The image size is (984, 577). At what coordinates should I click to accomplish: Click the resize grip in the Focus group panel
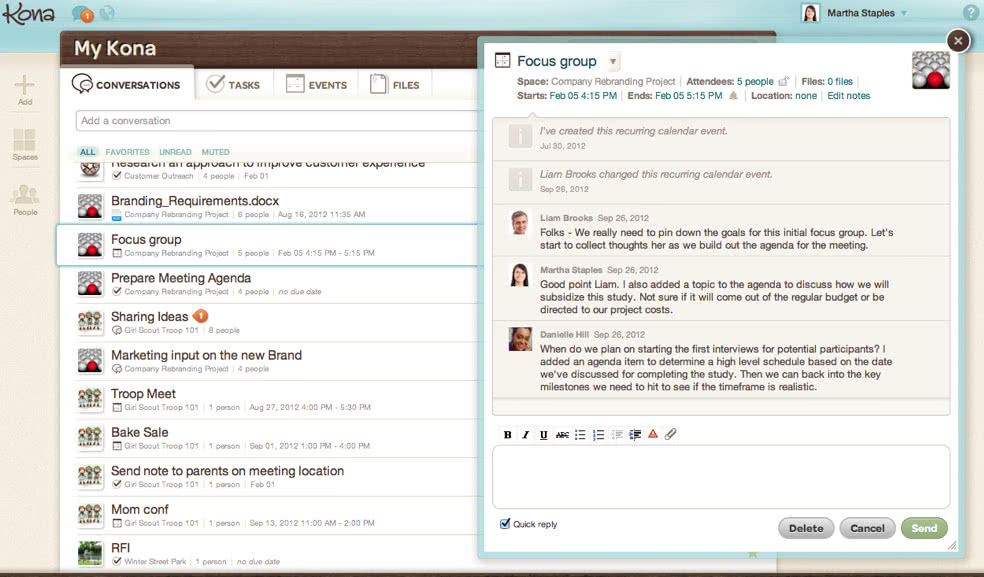point(952,546)
